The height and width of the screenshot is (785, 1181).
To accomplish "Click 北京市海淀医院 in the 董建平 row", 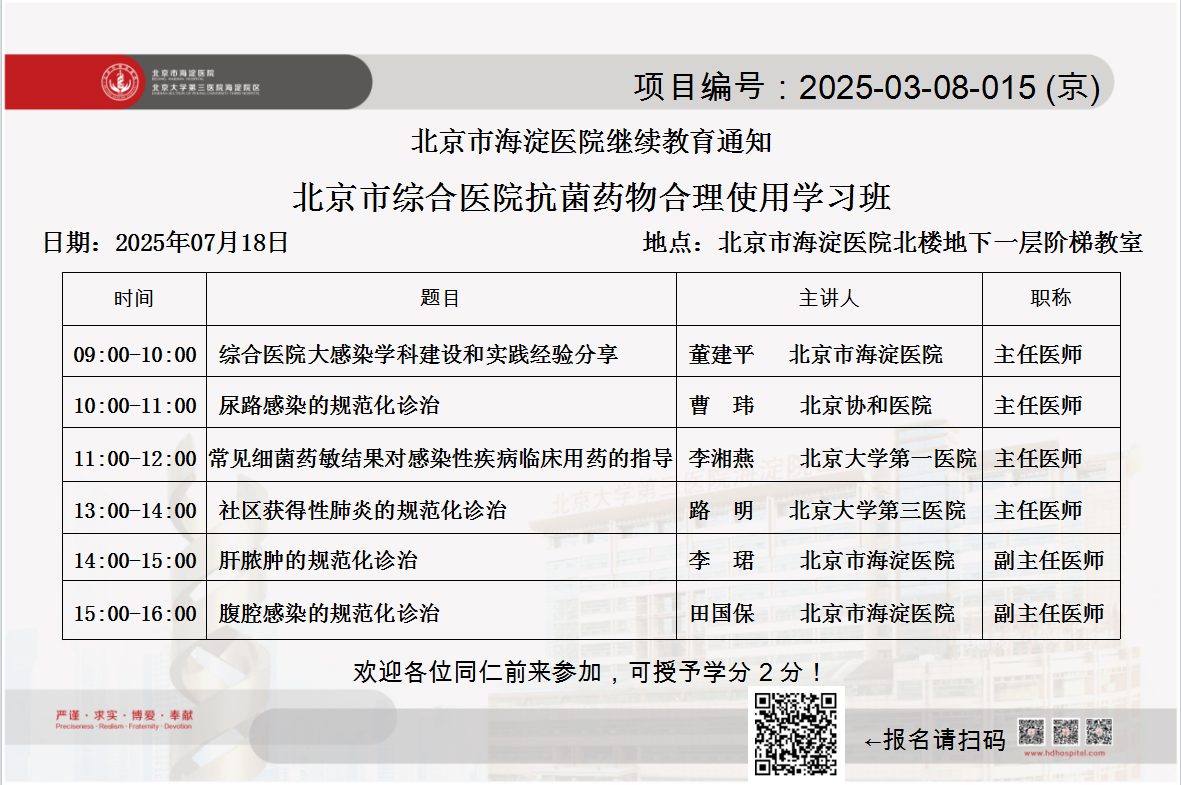I will pyautogui.click(x=866, y=355).
